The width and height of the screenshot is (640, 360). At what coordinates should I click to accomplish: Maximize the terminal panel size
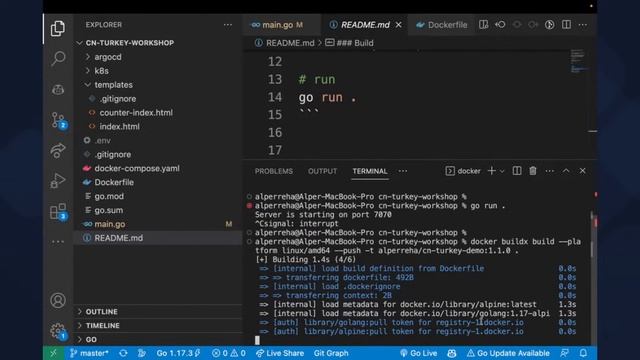566,171
